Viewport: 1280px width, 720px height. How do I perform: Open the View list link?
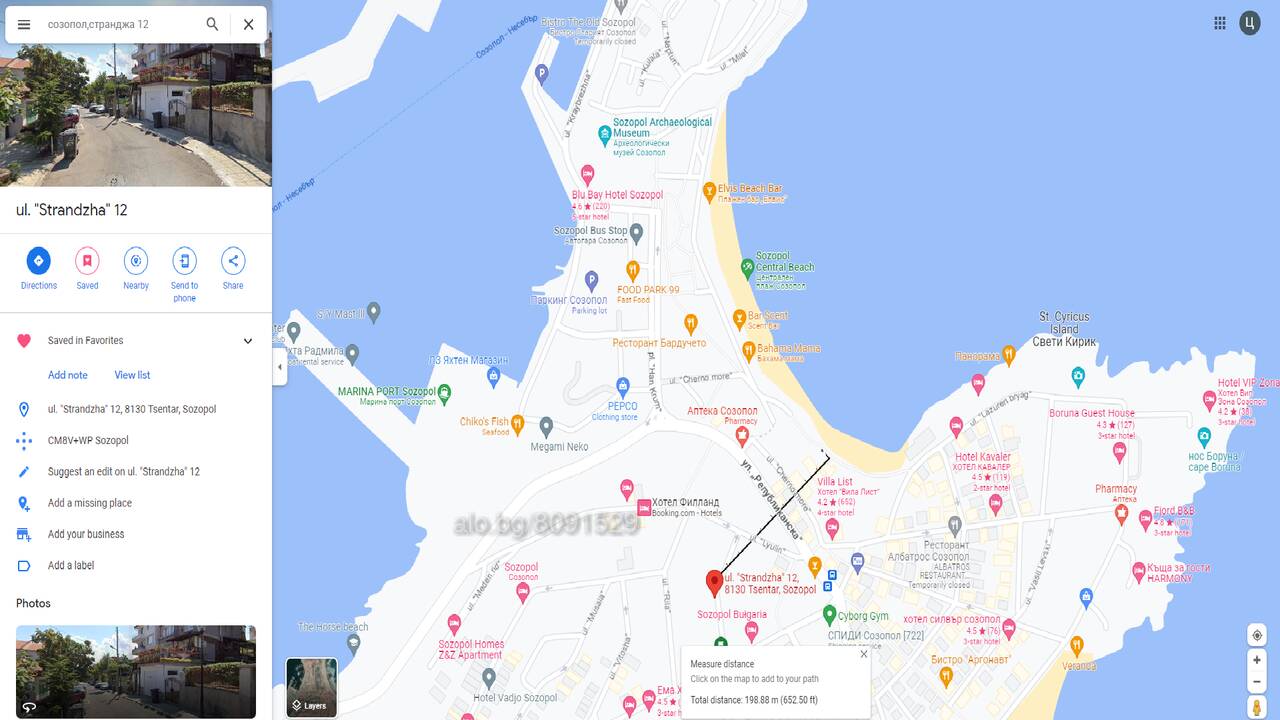pyautogui.click(x=132, y=375)
